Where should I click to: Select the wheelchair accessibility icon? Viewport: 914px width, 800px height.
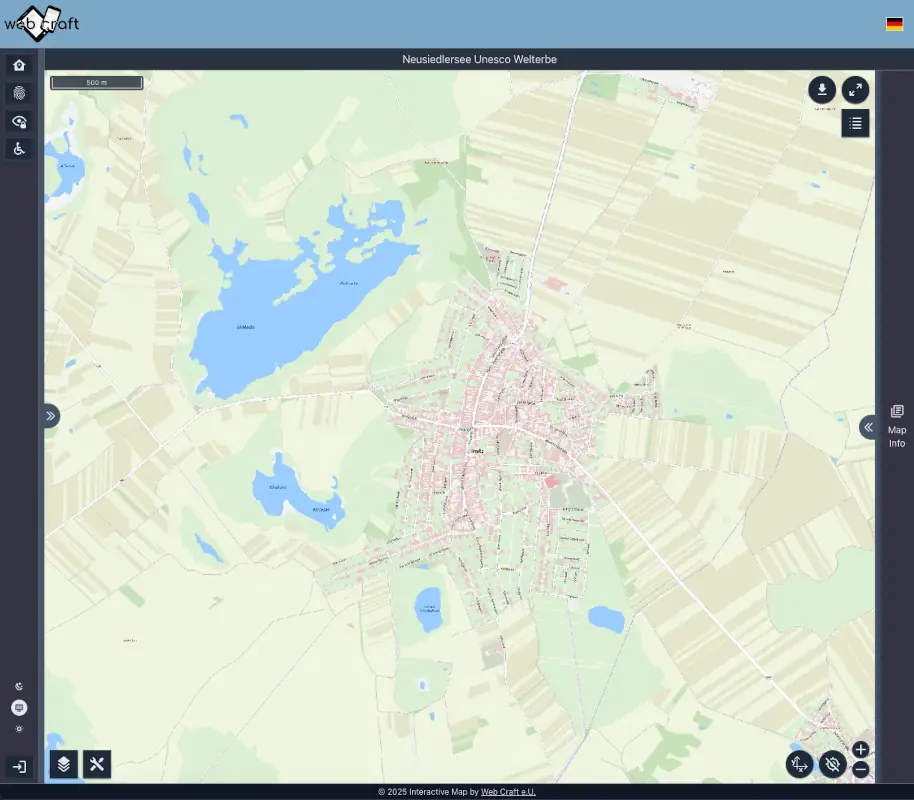(x=18, y=148)
